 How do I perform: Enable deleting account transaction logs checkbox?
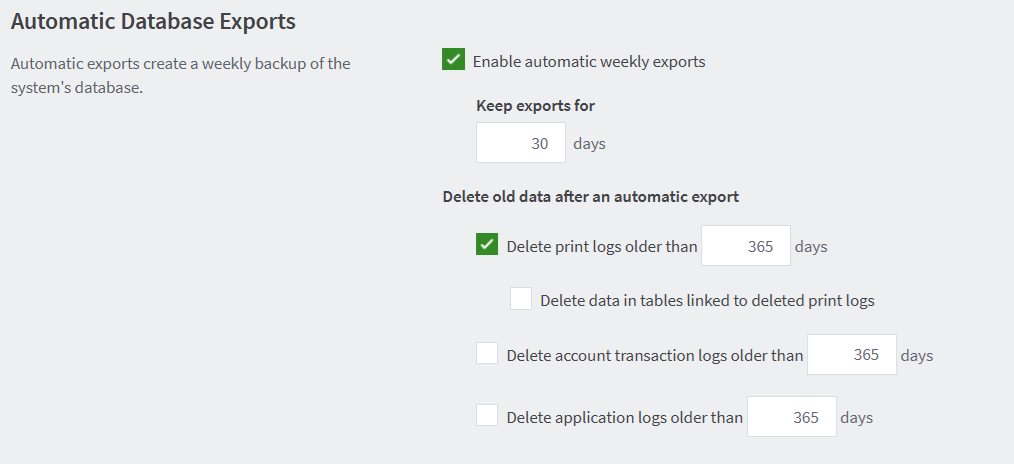pyautogui.click(x=488, y=354)
